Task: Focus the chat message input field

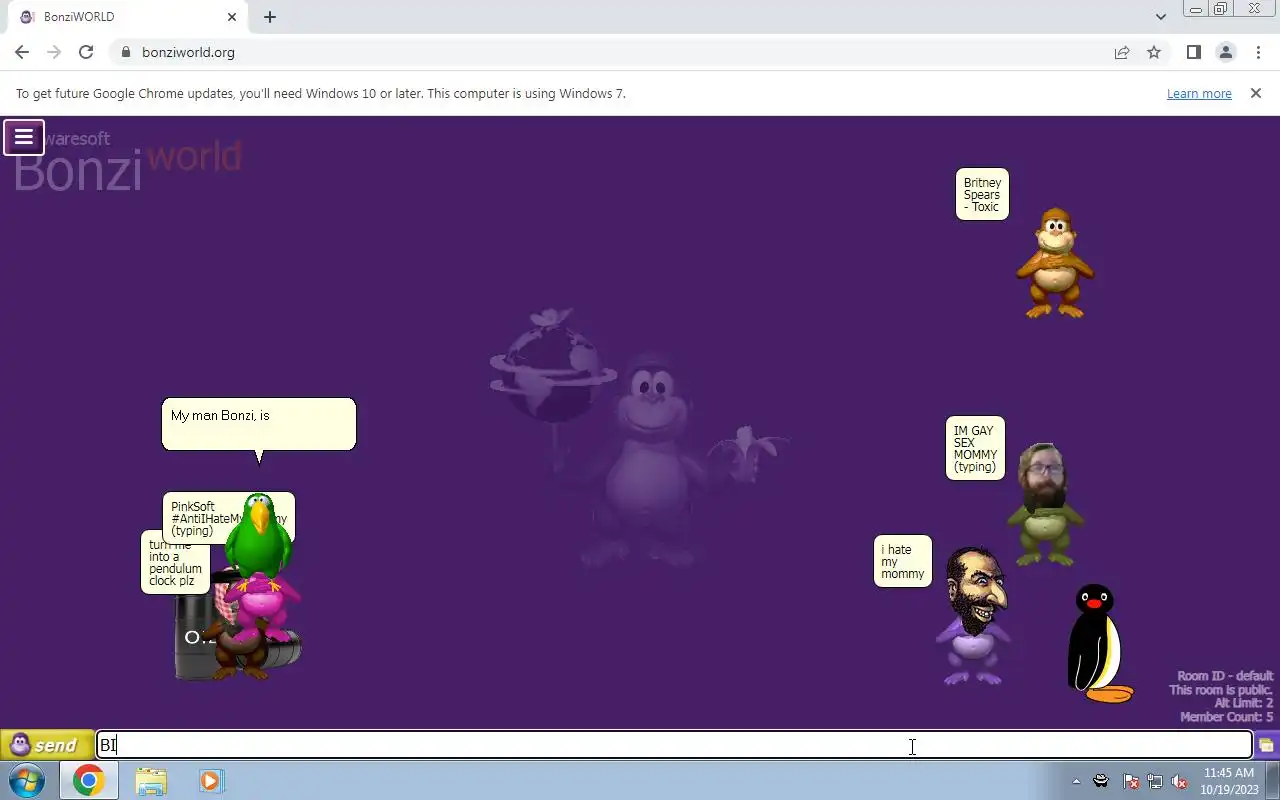Action: (x=674, y=745)
